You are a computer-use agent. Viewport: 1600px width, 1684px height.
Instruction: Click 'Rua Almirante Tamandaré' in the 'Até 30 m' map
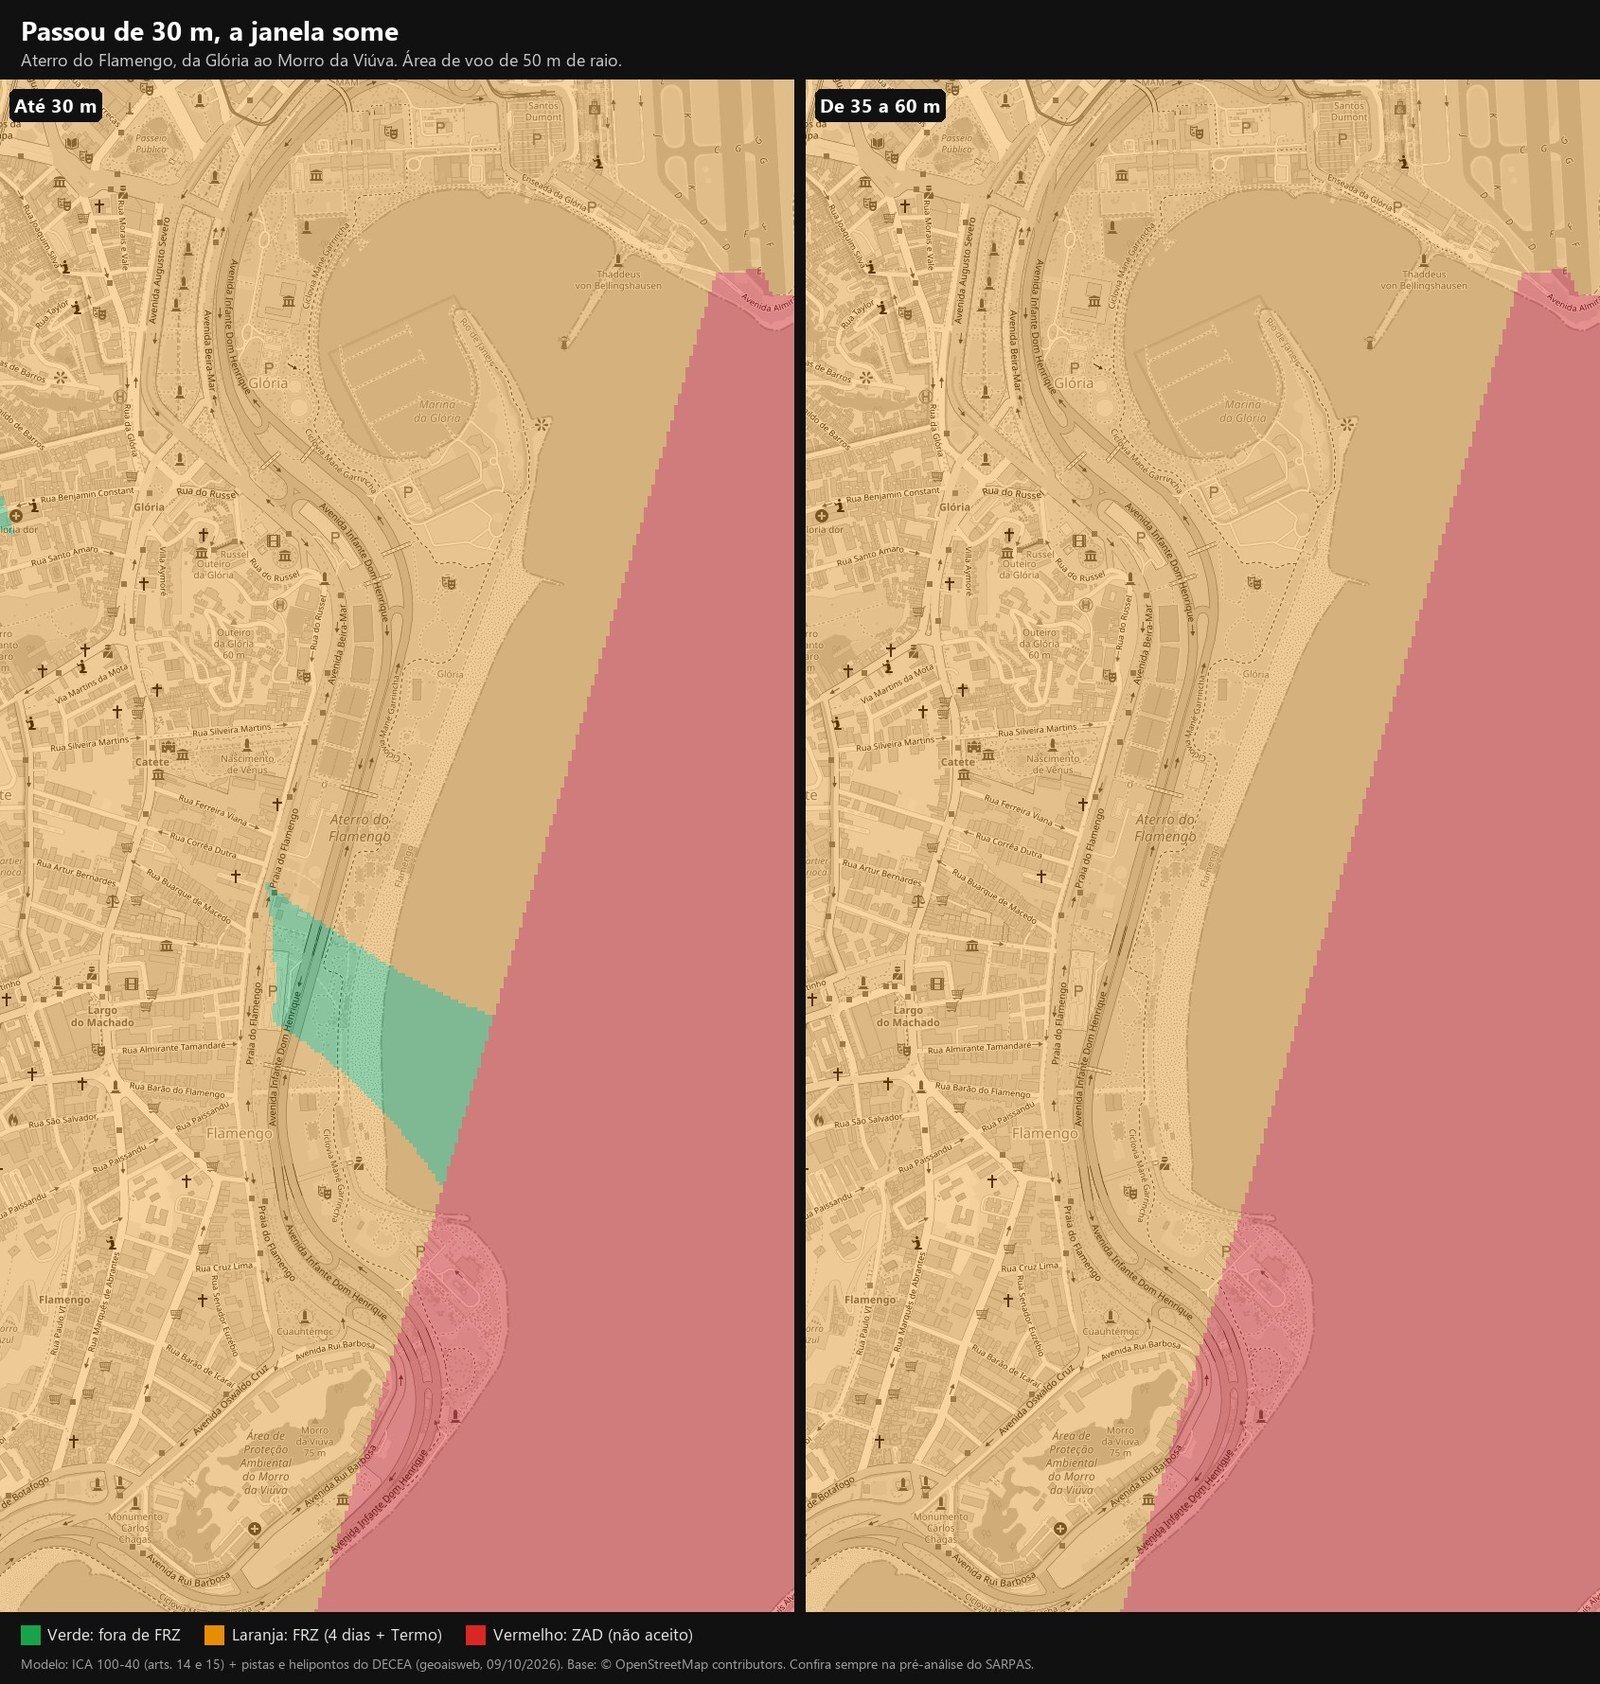(174, 1047)
